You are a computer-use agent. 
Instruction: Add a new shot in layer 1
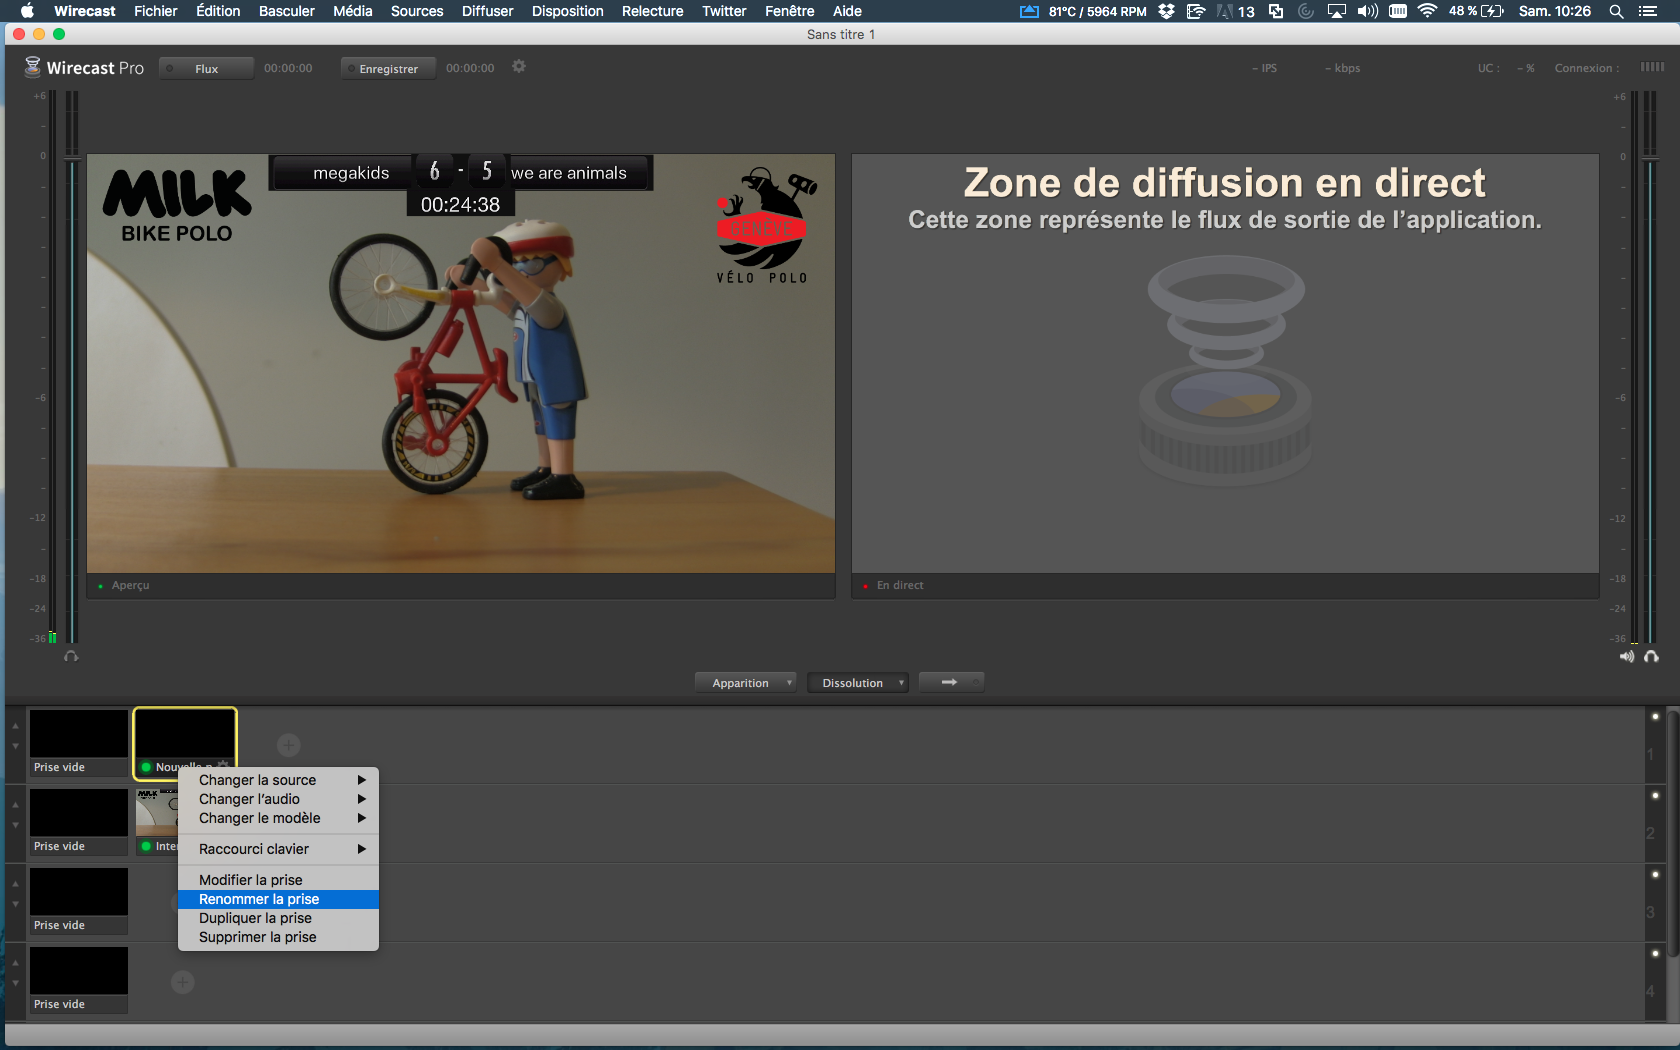(288, 745)
